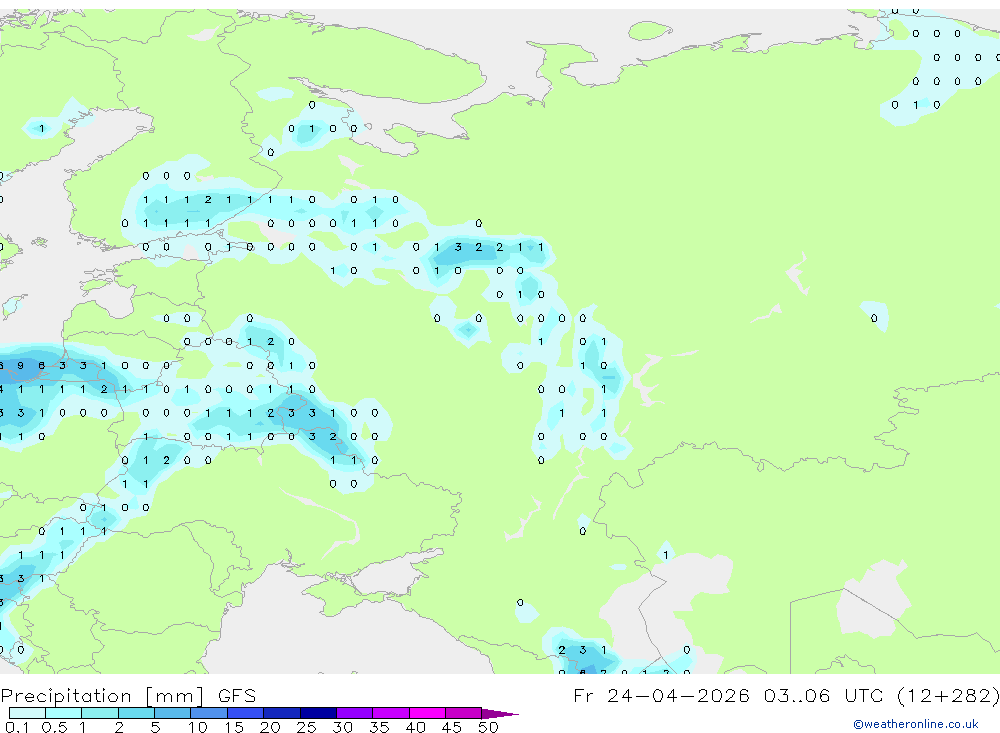Viewport: 1000px width, 733px height.
Task: Click the legend scale label "20"
Action: point(270,727)
